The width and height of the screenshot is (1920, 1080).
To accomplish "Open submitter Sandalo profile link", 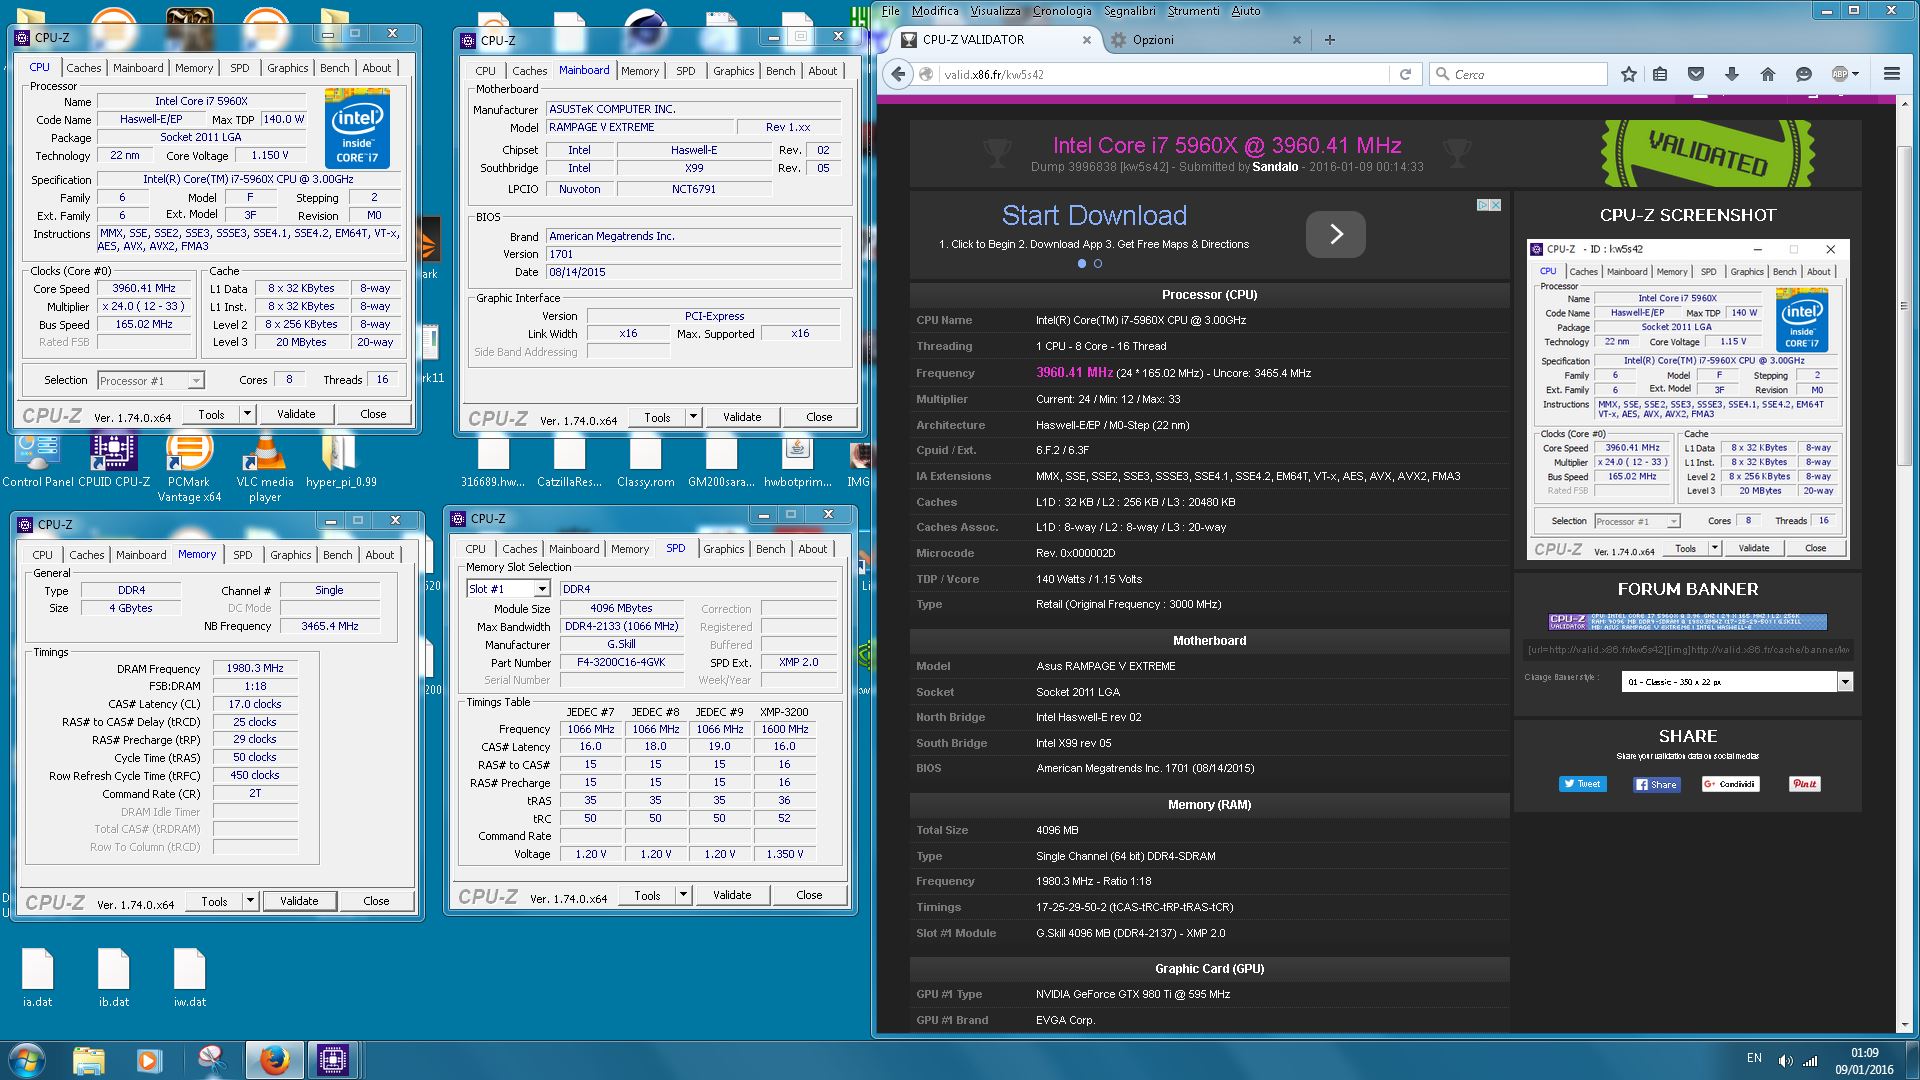I will (x=1275, y=167).
